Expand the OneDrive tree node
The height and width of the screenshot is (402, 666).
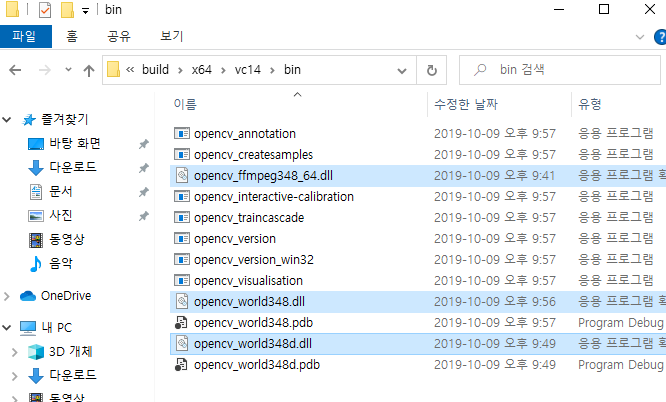coord(7,296)
